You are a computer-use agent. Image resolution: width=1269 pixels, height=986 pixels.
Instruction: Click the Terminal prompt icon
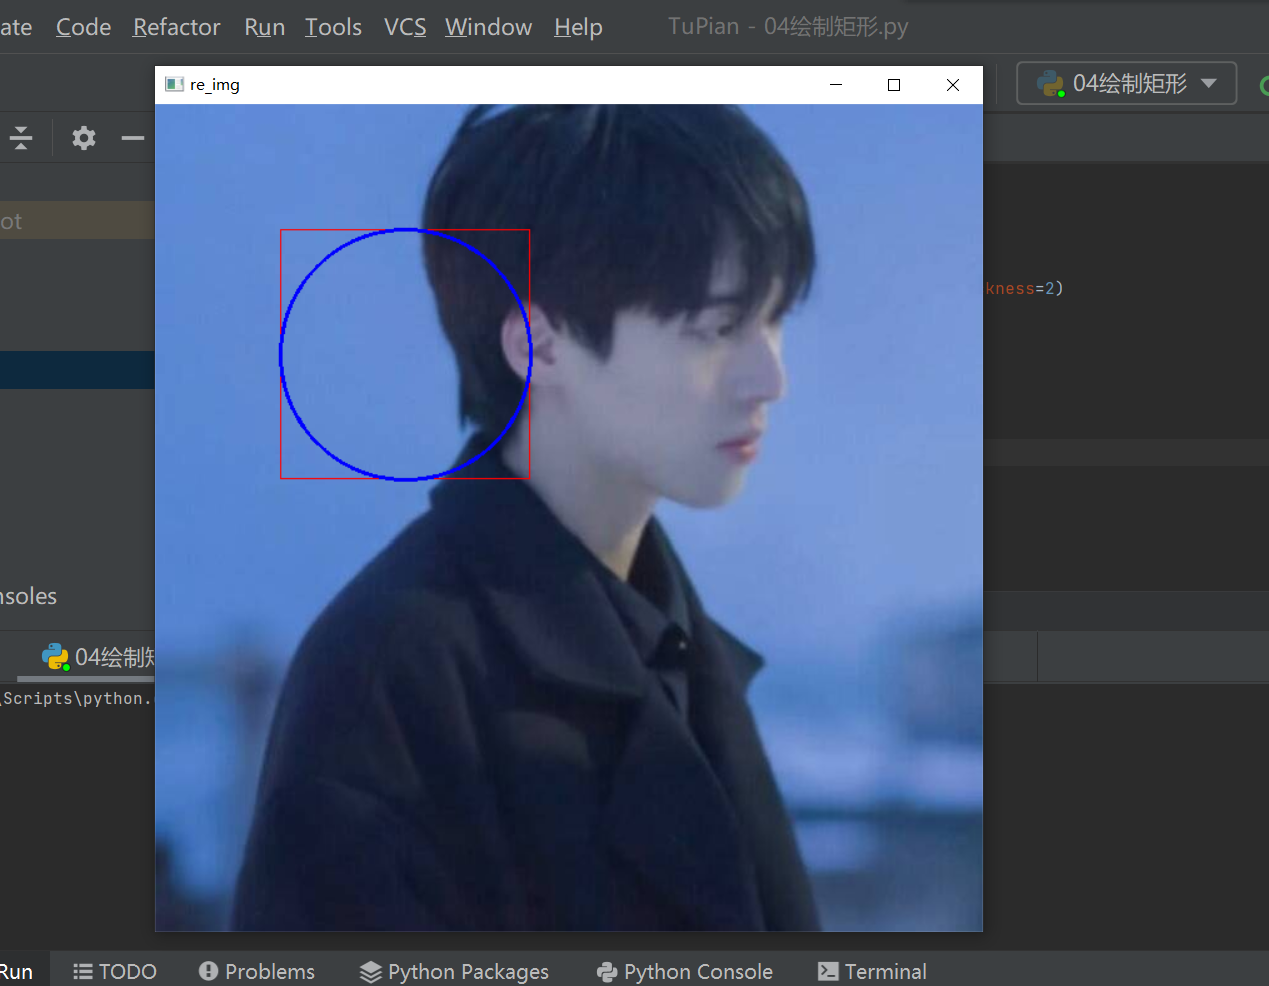[x=828, y=971]
